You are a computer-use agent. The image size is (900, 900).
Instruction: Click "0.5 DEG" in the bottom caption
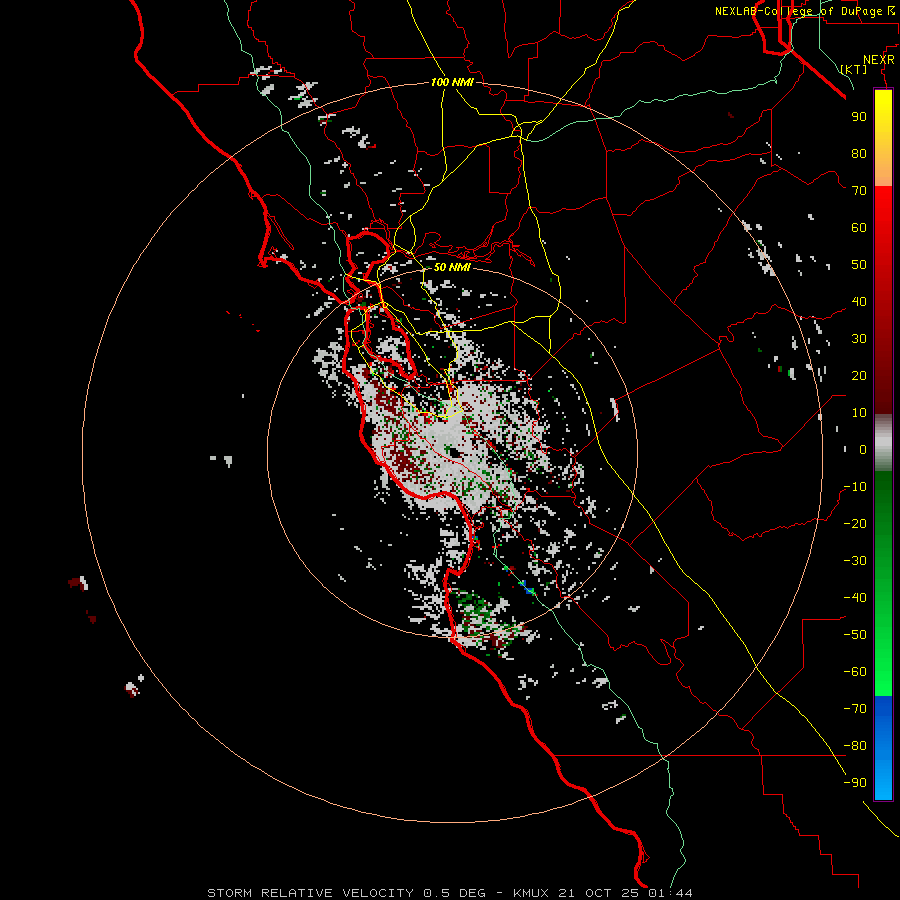455,893
